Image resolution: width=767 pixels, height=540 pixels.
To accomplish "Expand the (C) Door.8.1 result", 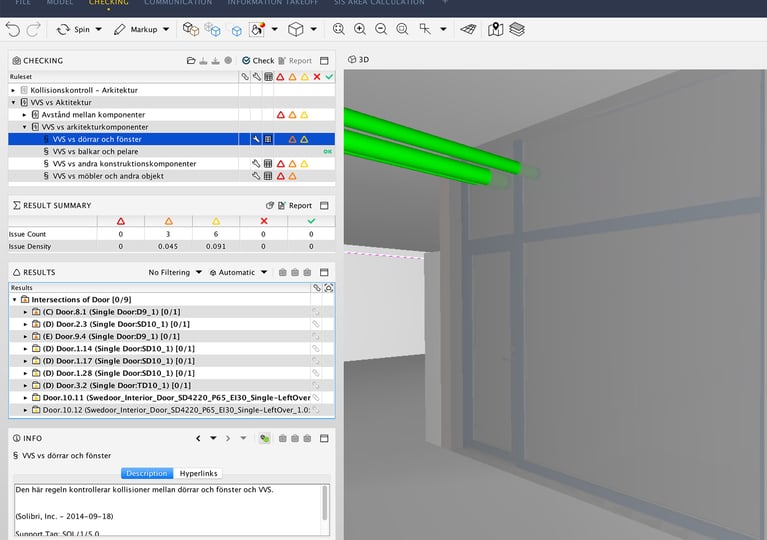I will (x=25, y=312).
